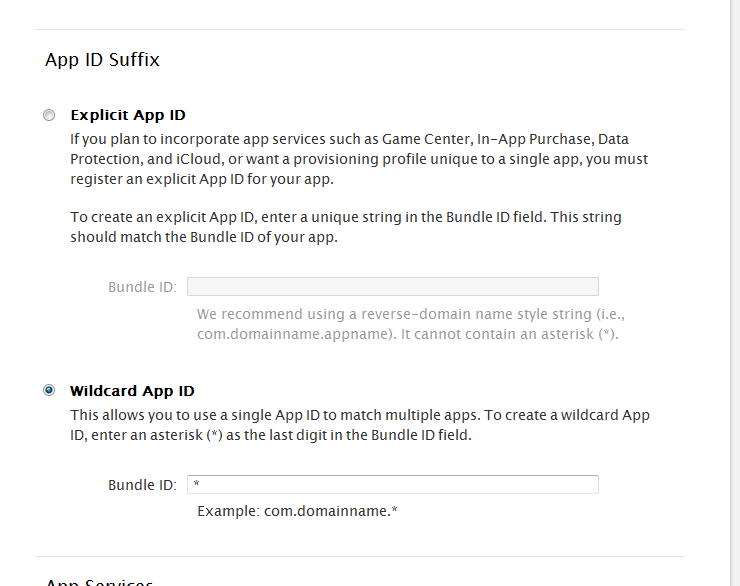Select the Wildcard App ID radio button
Image resolution: width=740 pixels, height=586 pixels.
[49, 390]
